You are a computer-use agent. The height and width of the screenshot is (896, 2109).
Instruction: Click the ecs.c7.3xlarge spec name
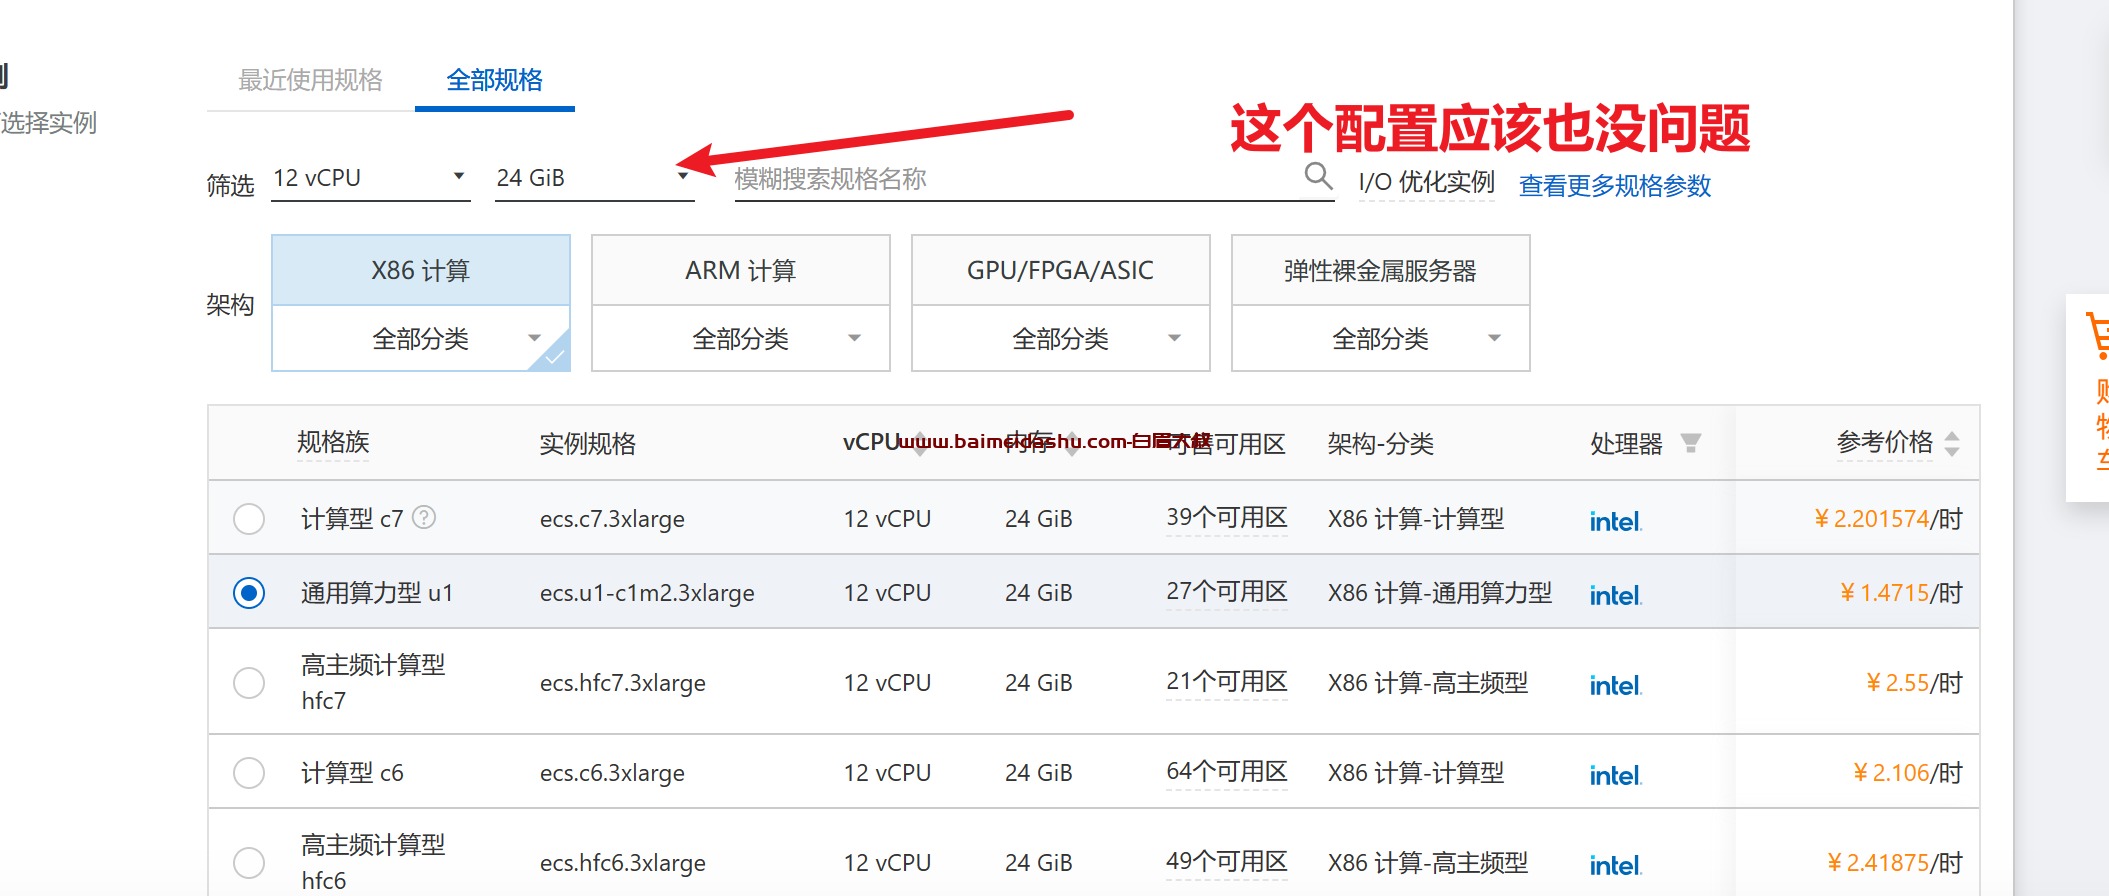pyautogui.click(x=612, y=519)
